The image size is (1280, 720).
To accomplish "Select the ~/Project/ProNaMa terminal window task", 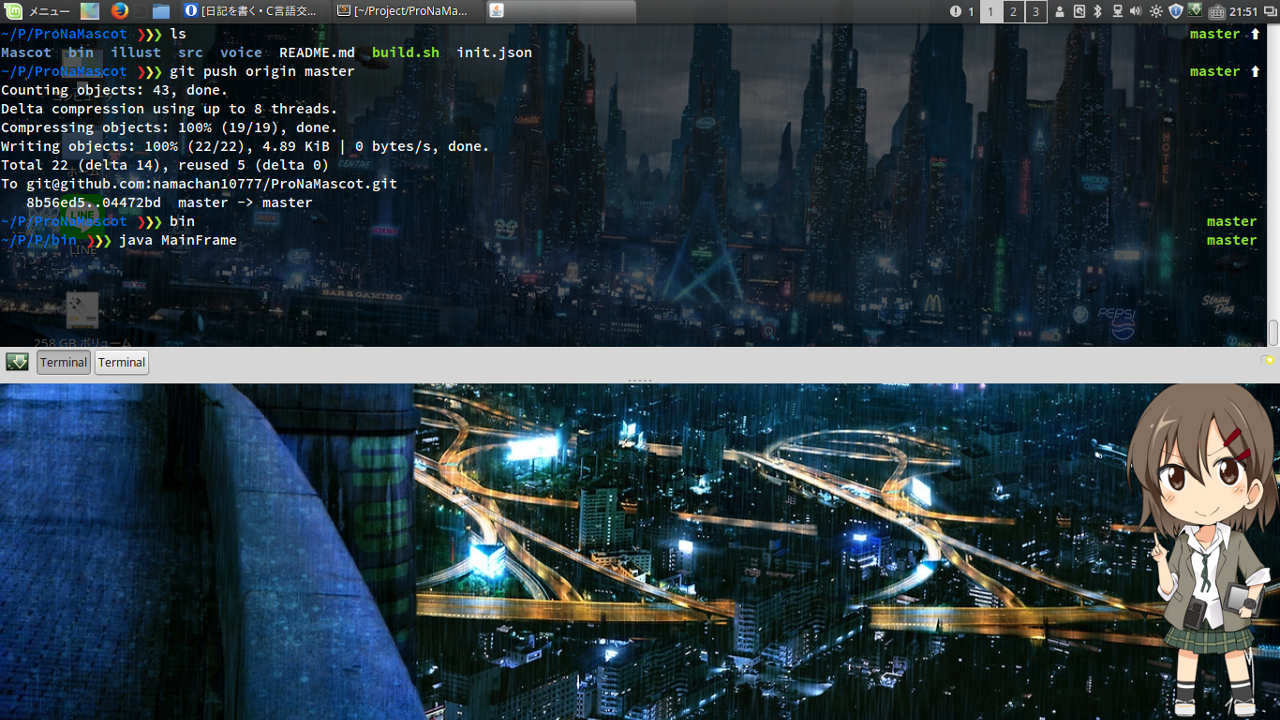I will pos(404,11).
